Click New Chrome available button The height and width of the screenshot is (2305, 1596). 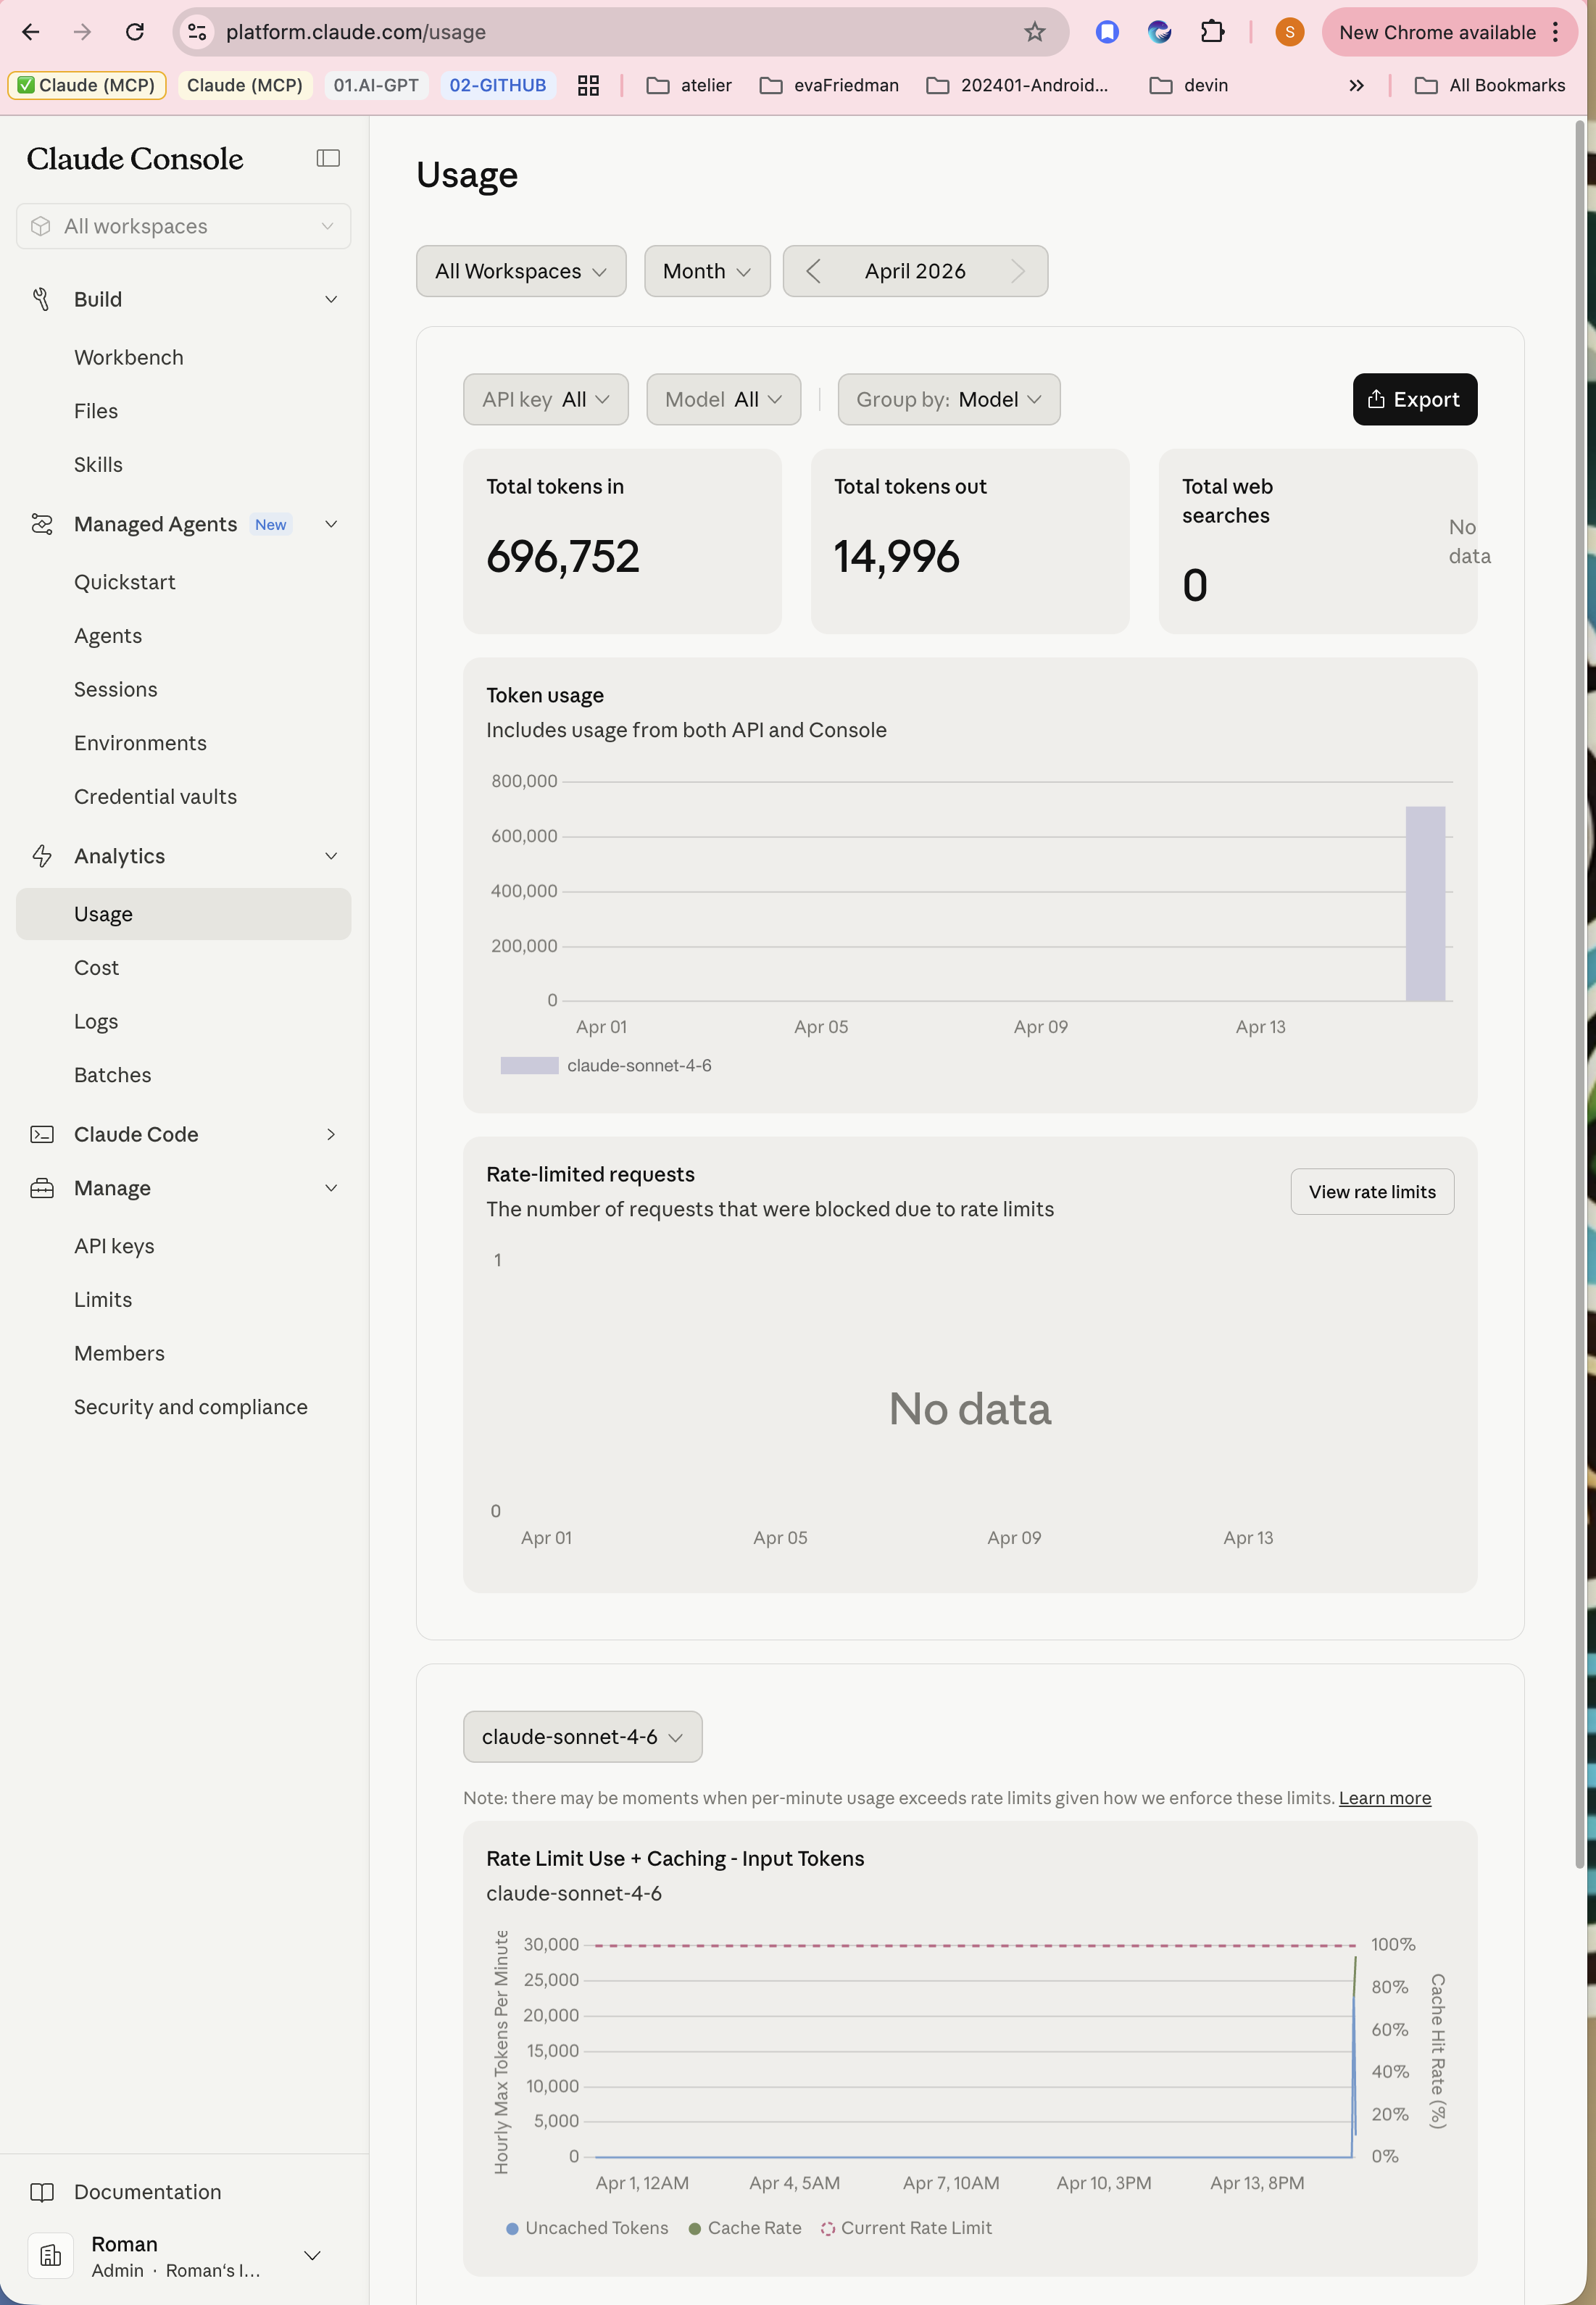pos(1438,32)
